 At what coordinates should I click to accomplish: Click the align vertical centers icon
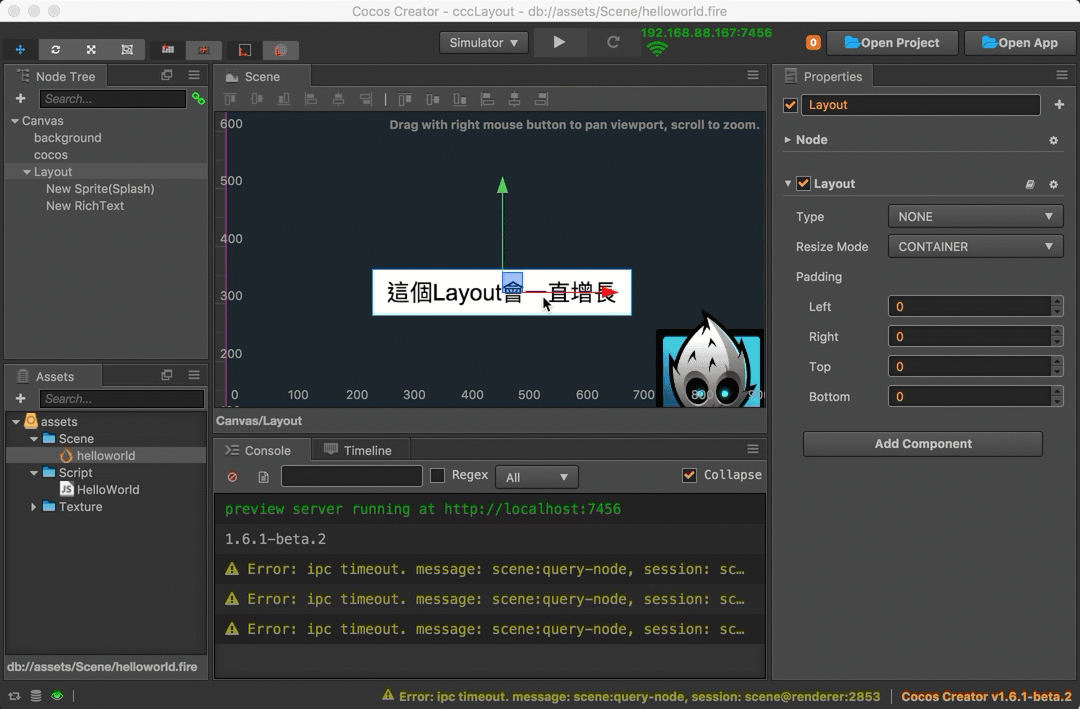[x=257, y=99]
